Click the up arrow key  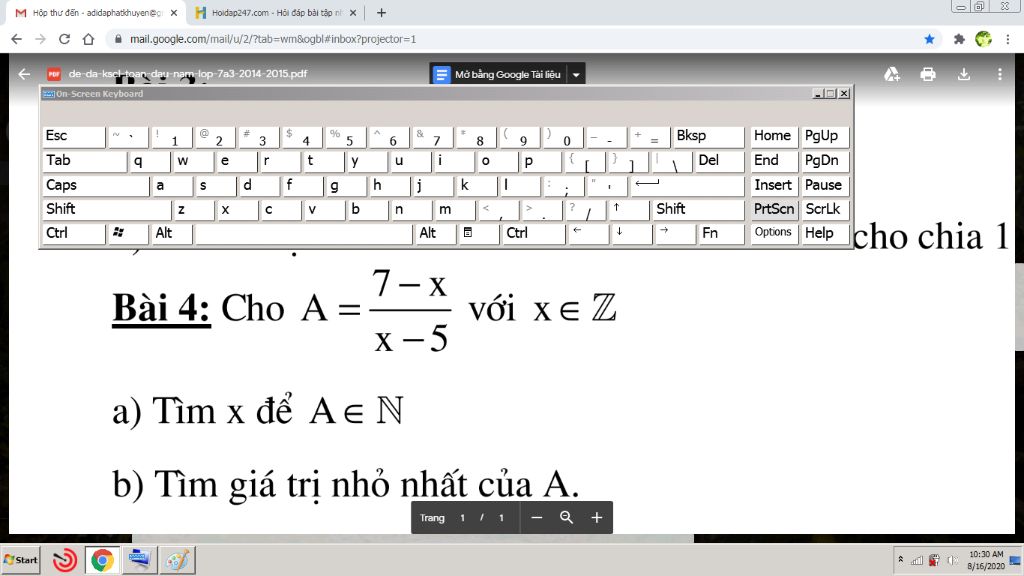(630, 210)
